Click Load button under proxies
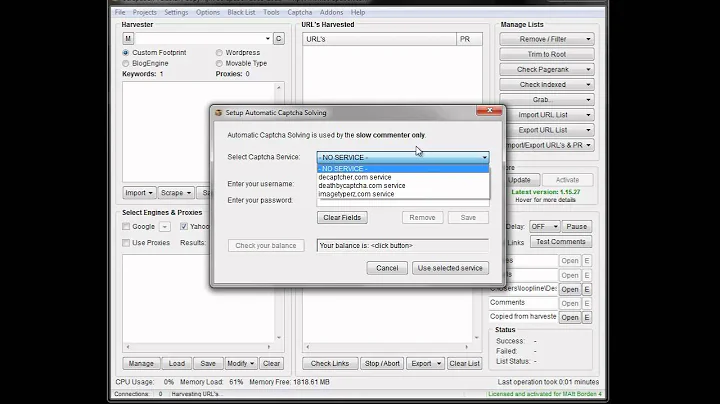The height and width of the screenshot is (404, 720). point(176,363)
